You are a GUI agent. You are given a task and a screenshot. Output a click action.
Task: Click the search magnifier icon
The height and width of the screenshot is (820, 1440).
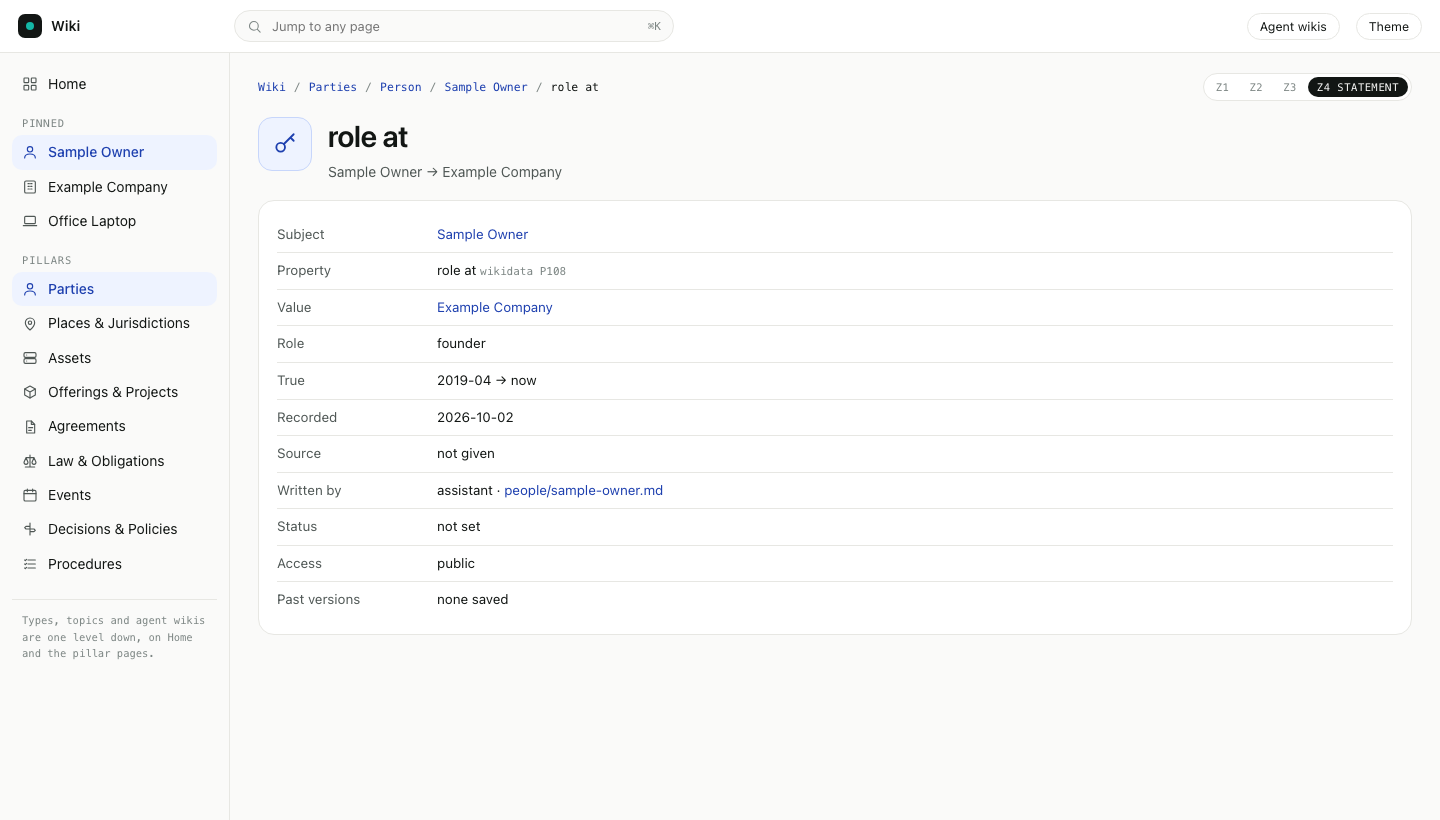pos(255,27)
